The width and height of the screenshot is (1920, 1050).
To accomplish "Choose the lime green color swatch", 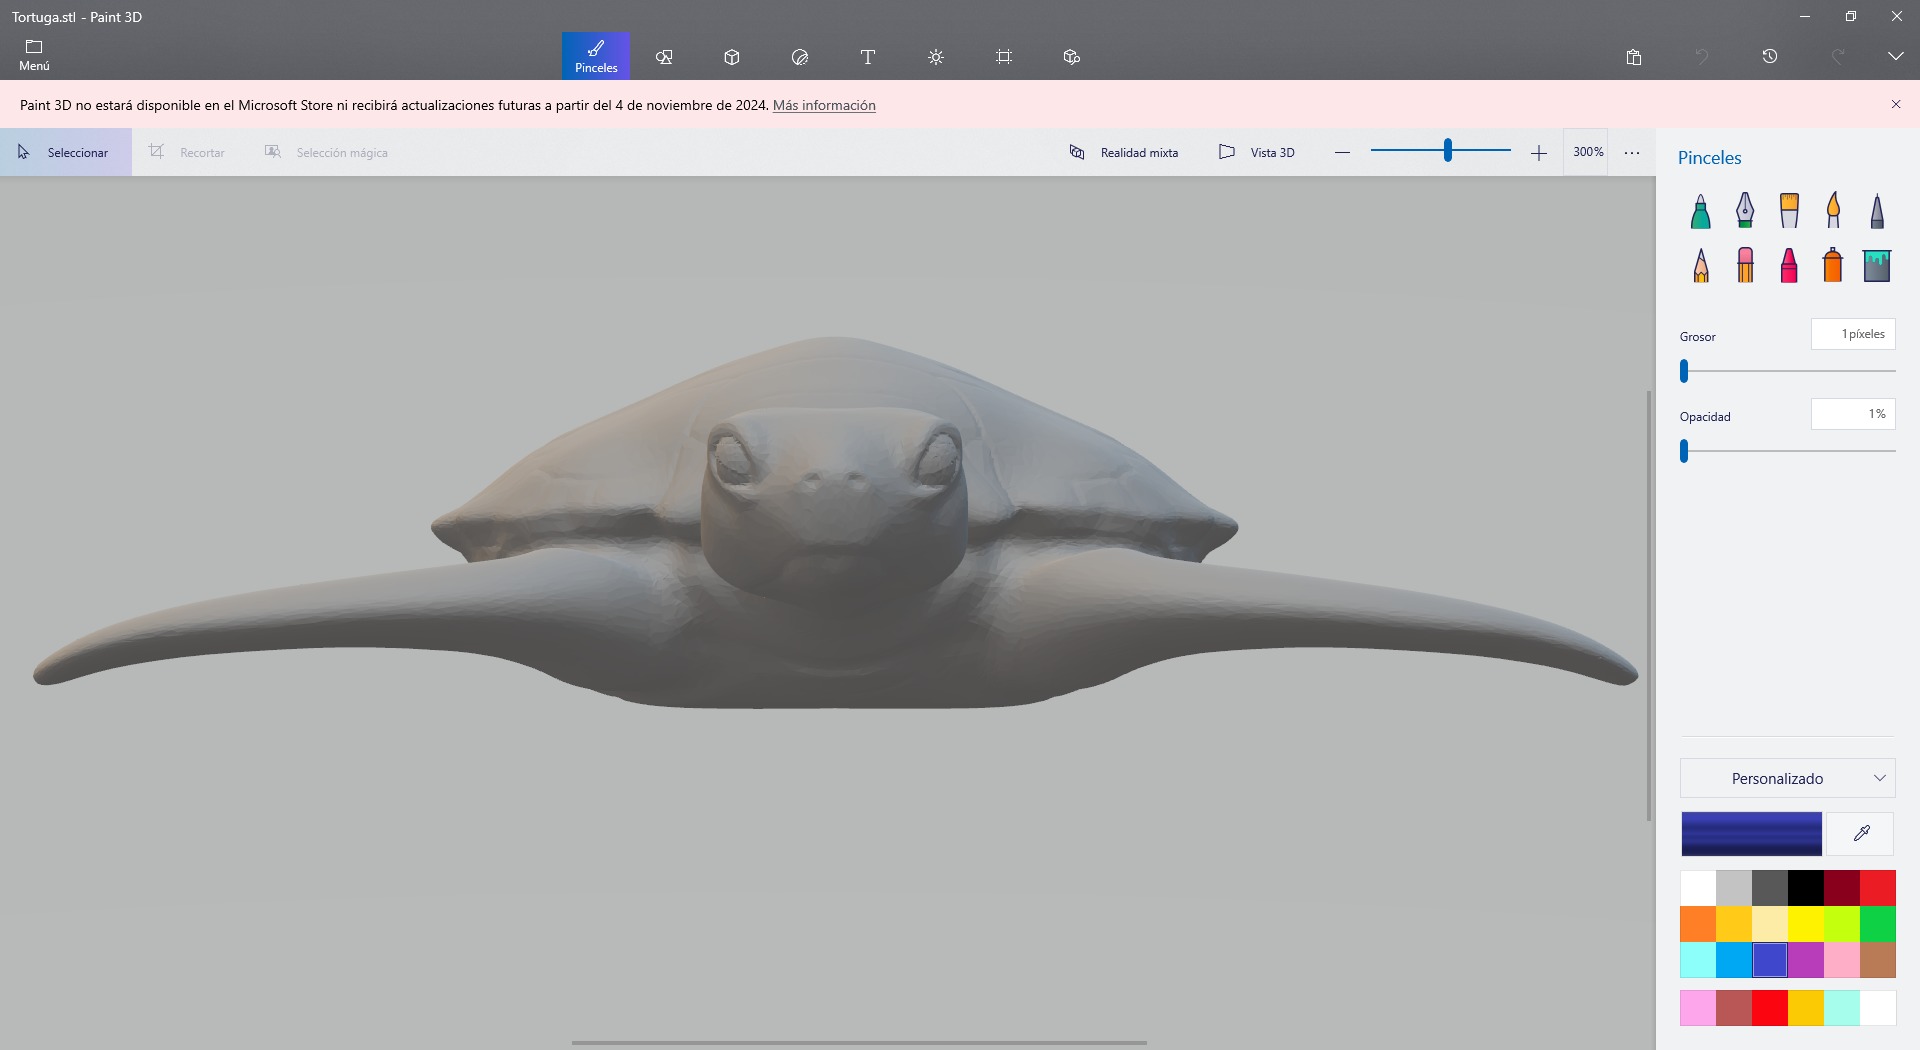I will 1842,924.
